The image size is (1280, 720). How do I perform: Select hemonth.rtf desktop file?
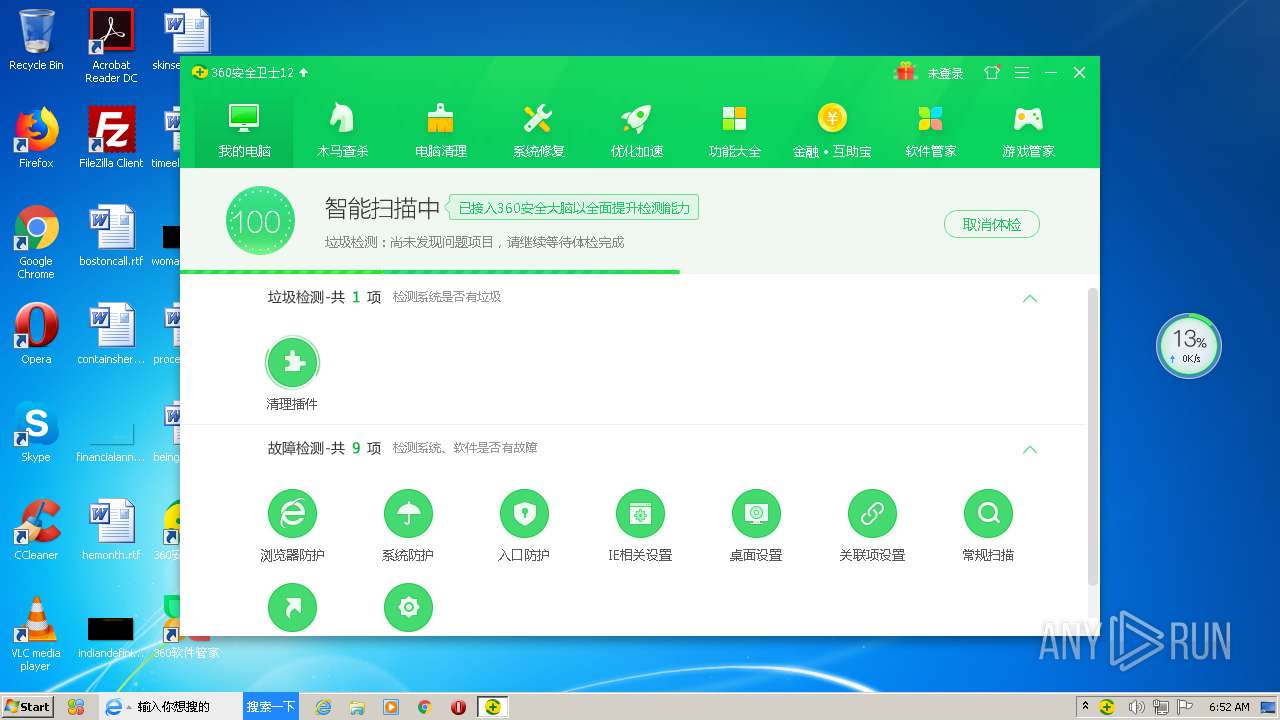(x=111, y=530)
